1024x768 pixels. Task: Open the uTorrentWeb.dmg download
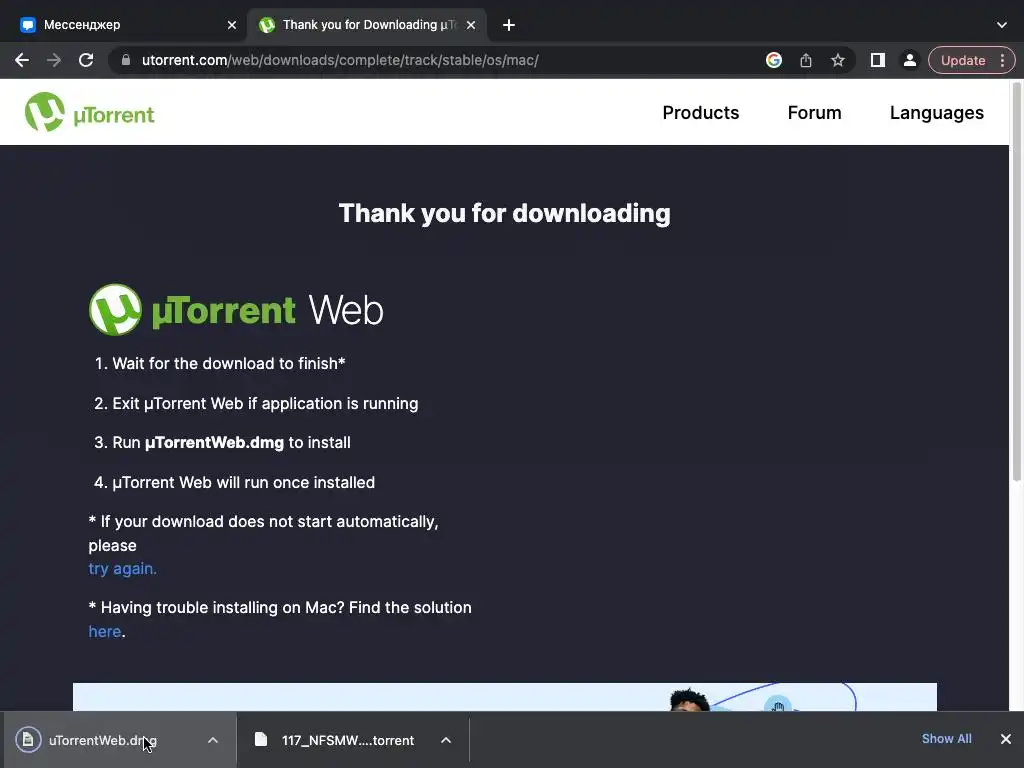pos(103,740)
